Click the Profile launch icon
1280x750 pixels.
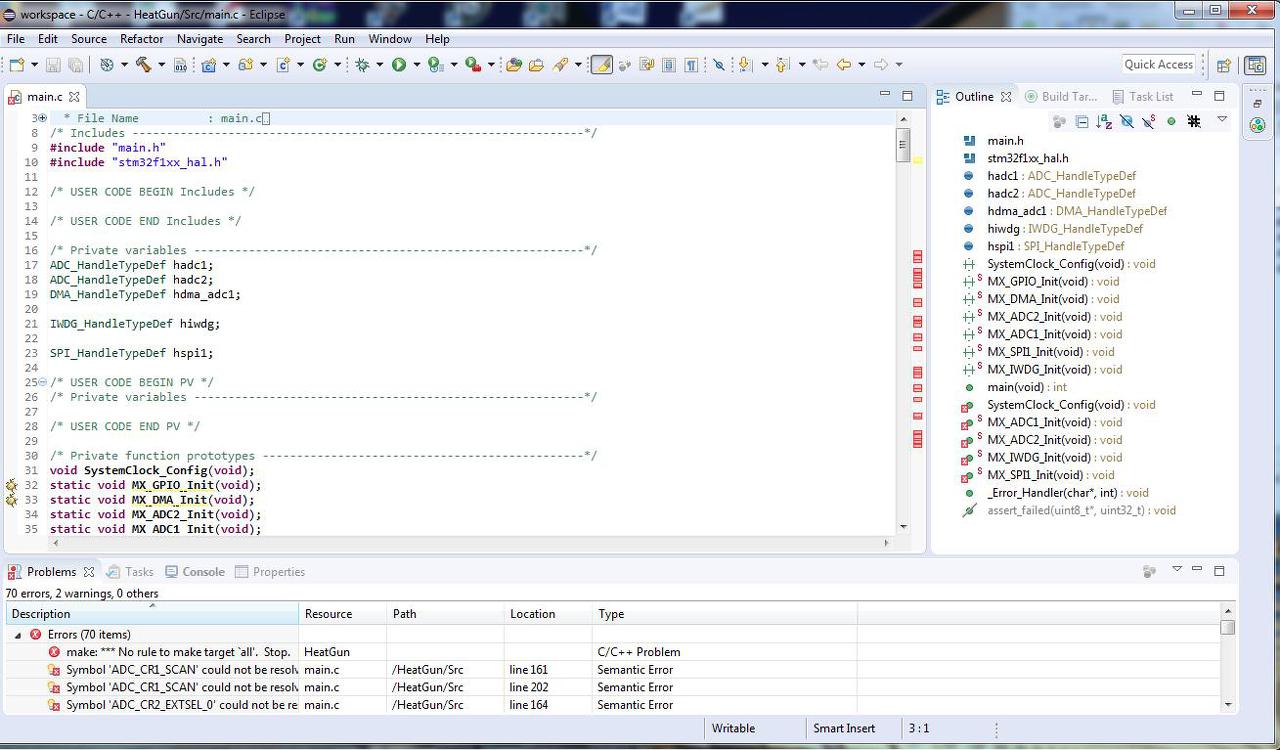pyautogui.click(x=435, y=65)
